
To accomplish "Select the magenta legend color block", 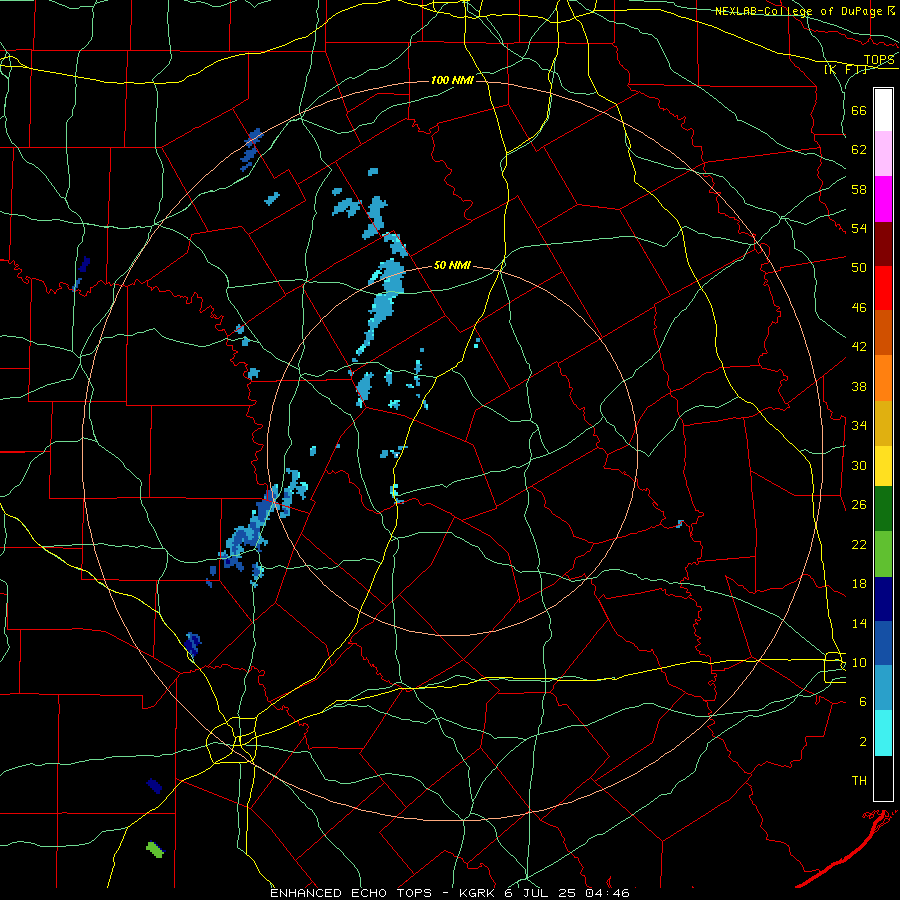I will coord(883,199).
